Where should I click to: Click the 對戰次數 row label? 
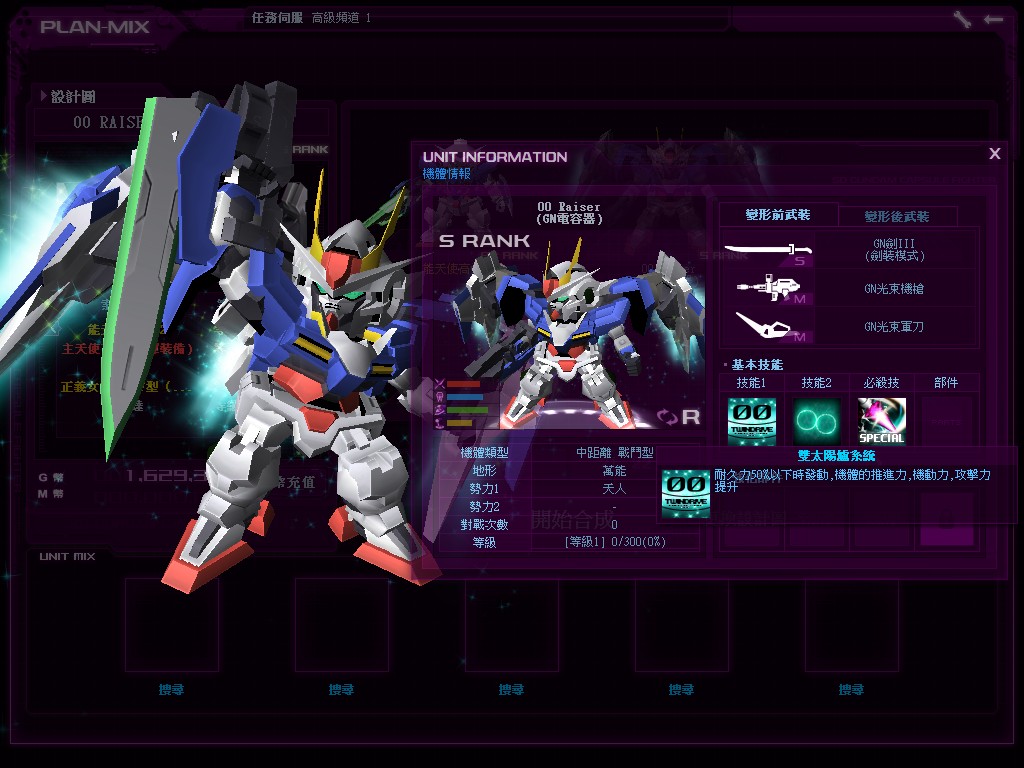[484, 524]
